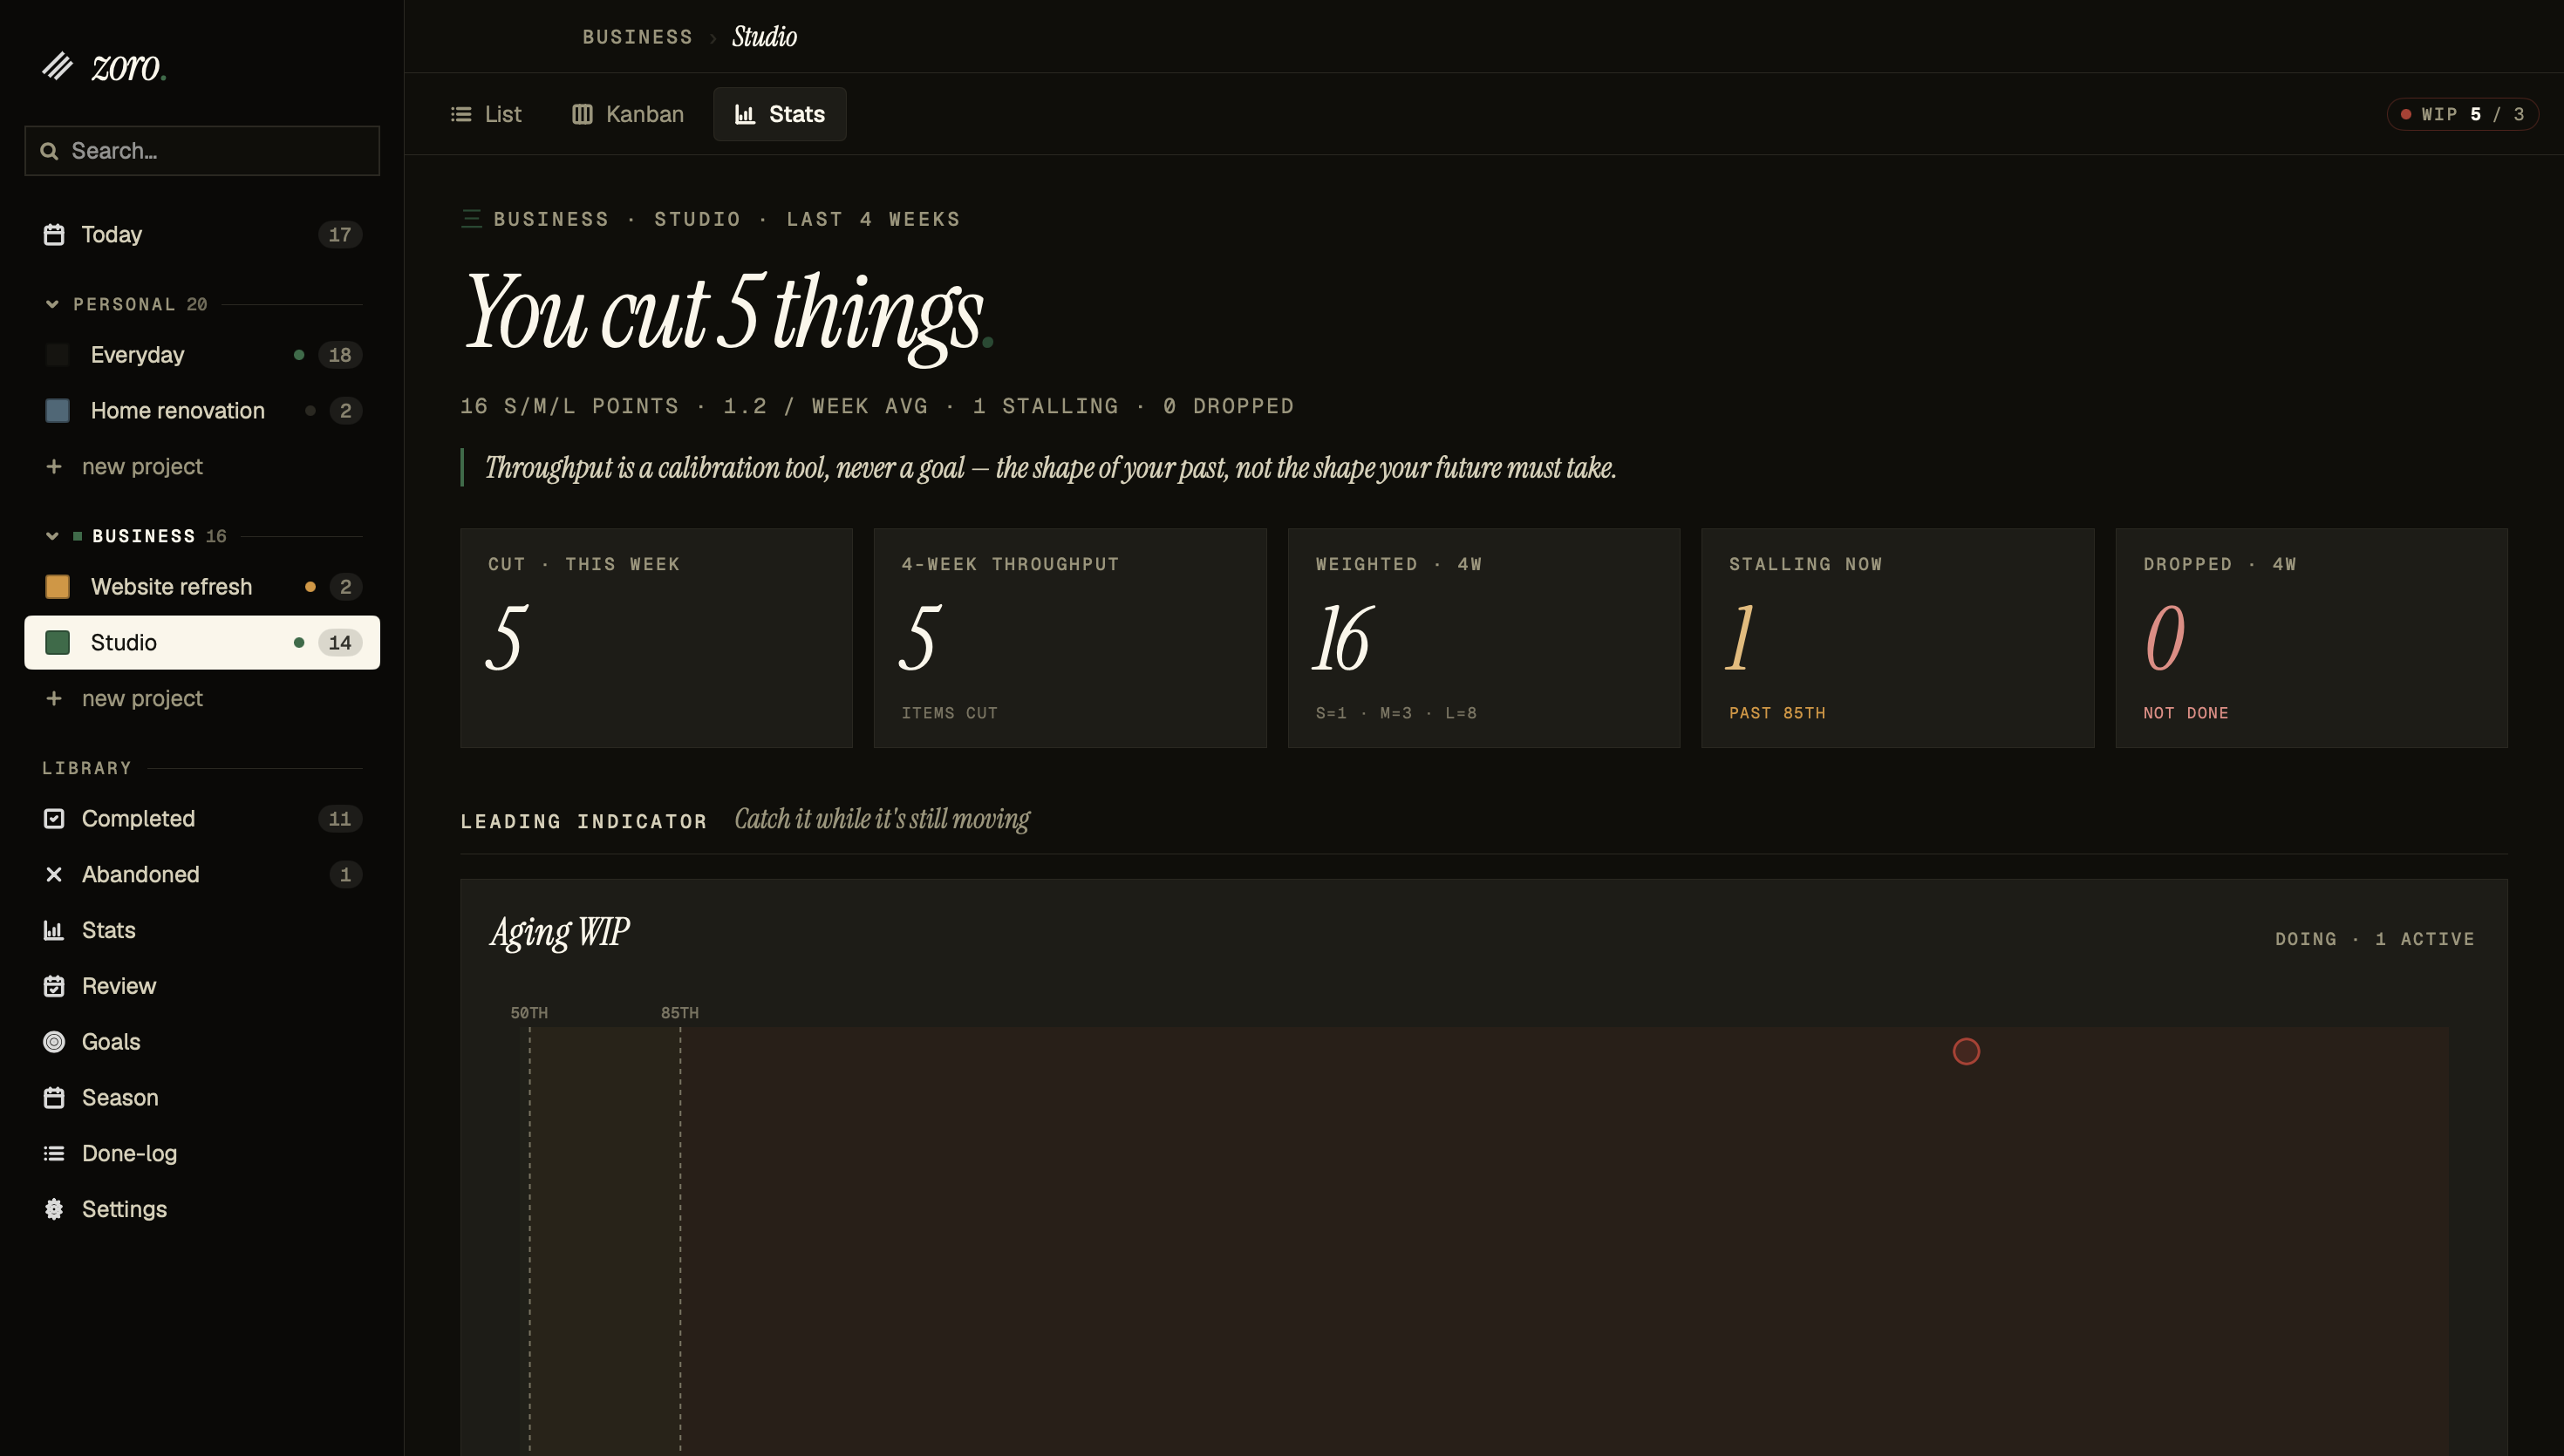Open Abandoned via the X icon
The image size is (2564, 1456).
[54, 874]
